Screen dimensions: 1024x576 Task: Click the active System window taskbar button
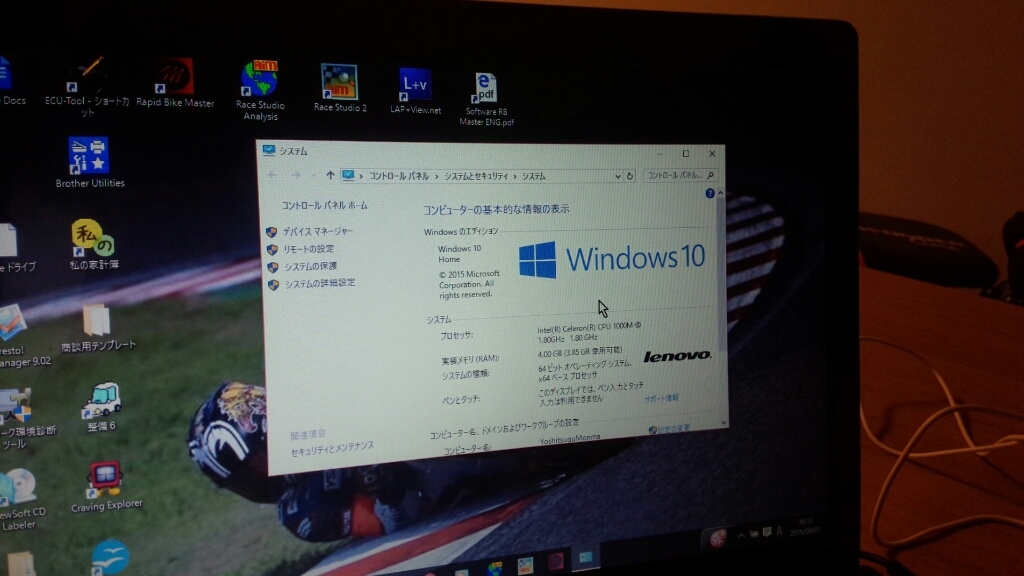(x=585, y=557)
